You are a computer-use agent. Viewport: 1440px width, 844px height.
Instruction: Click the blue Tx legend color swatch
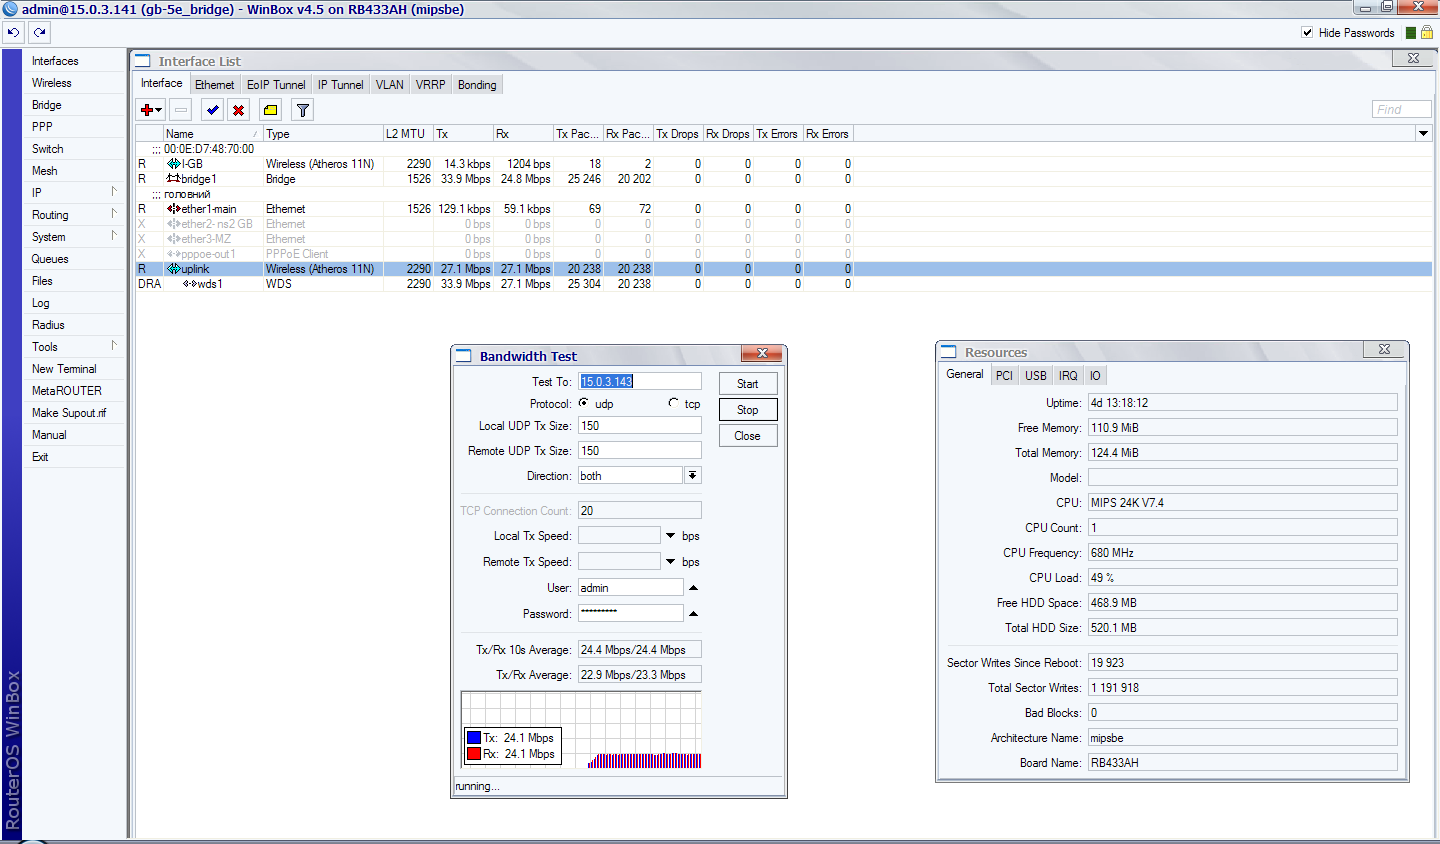(474, 738)
